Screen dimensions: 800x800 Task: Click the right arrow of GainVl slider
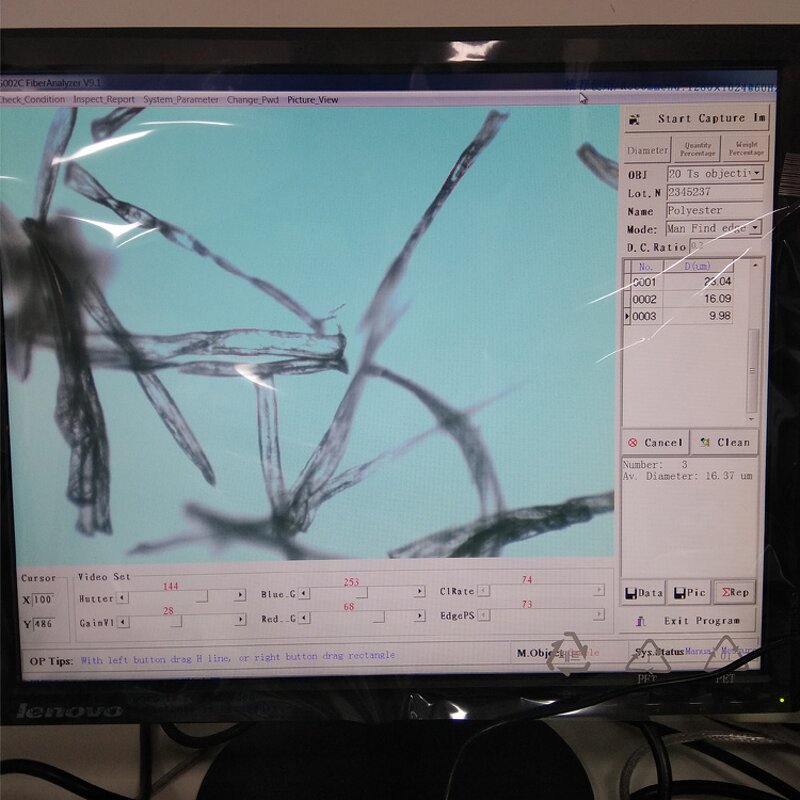pyautogui.click(x=240, y=621)
